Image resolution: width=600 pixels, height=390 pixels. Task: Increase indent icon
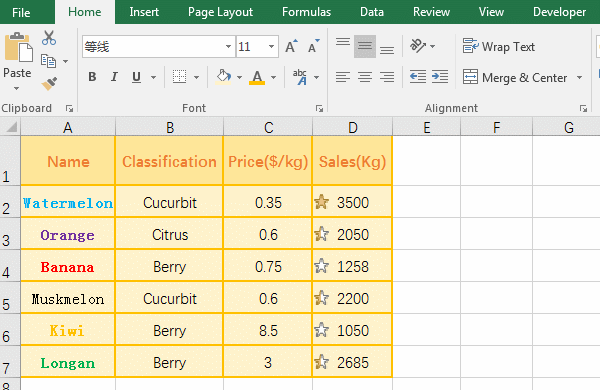click(440, 77)
